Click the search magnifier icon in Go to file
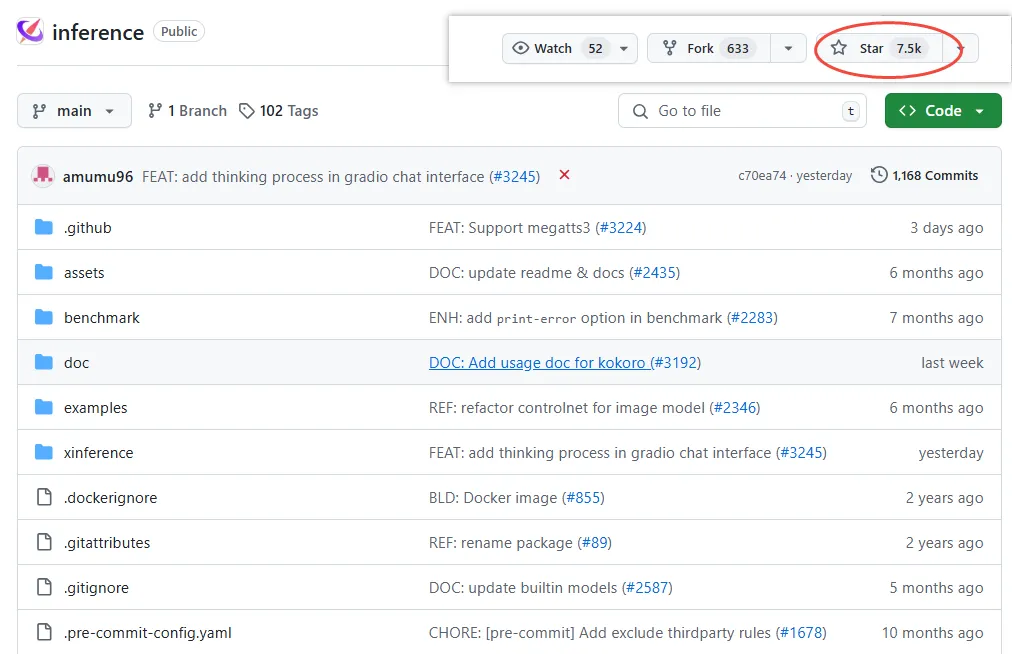 click(640, 111)
